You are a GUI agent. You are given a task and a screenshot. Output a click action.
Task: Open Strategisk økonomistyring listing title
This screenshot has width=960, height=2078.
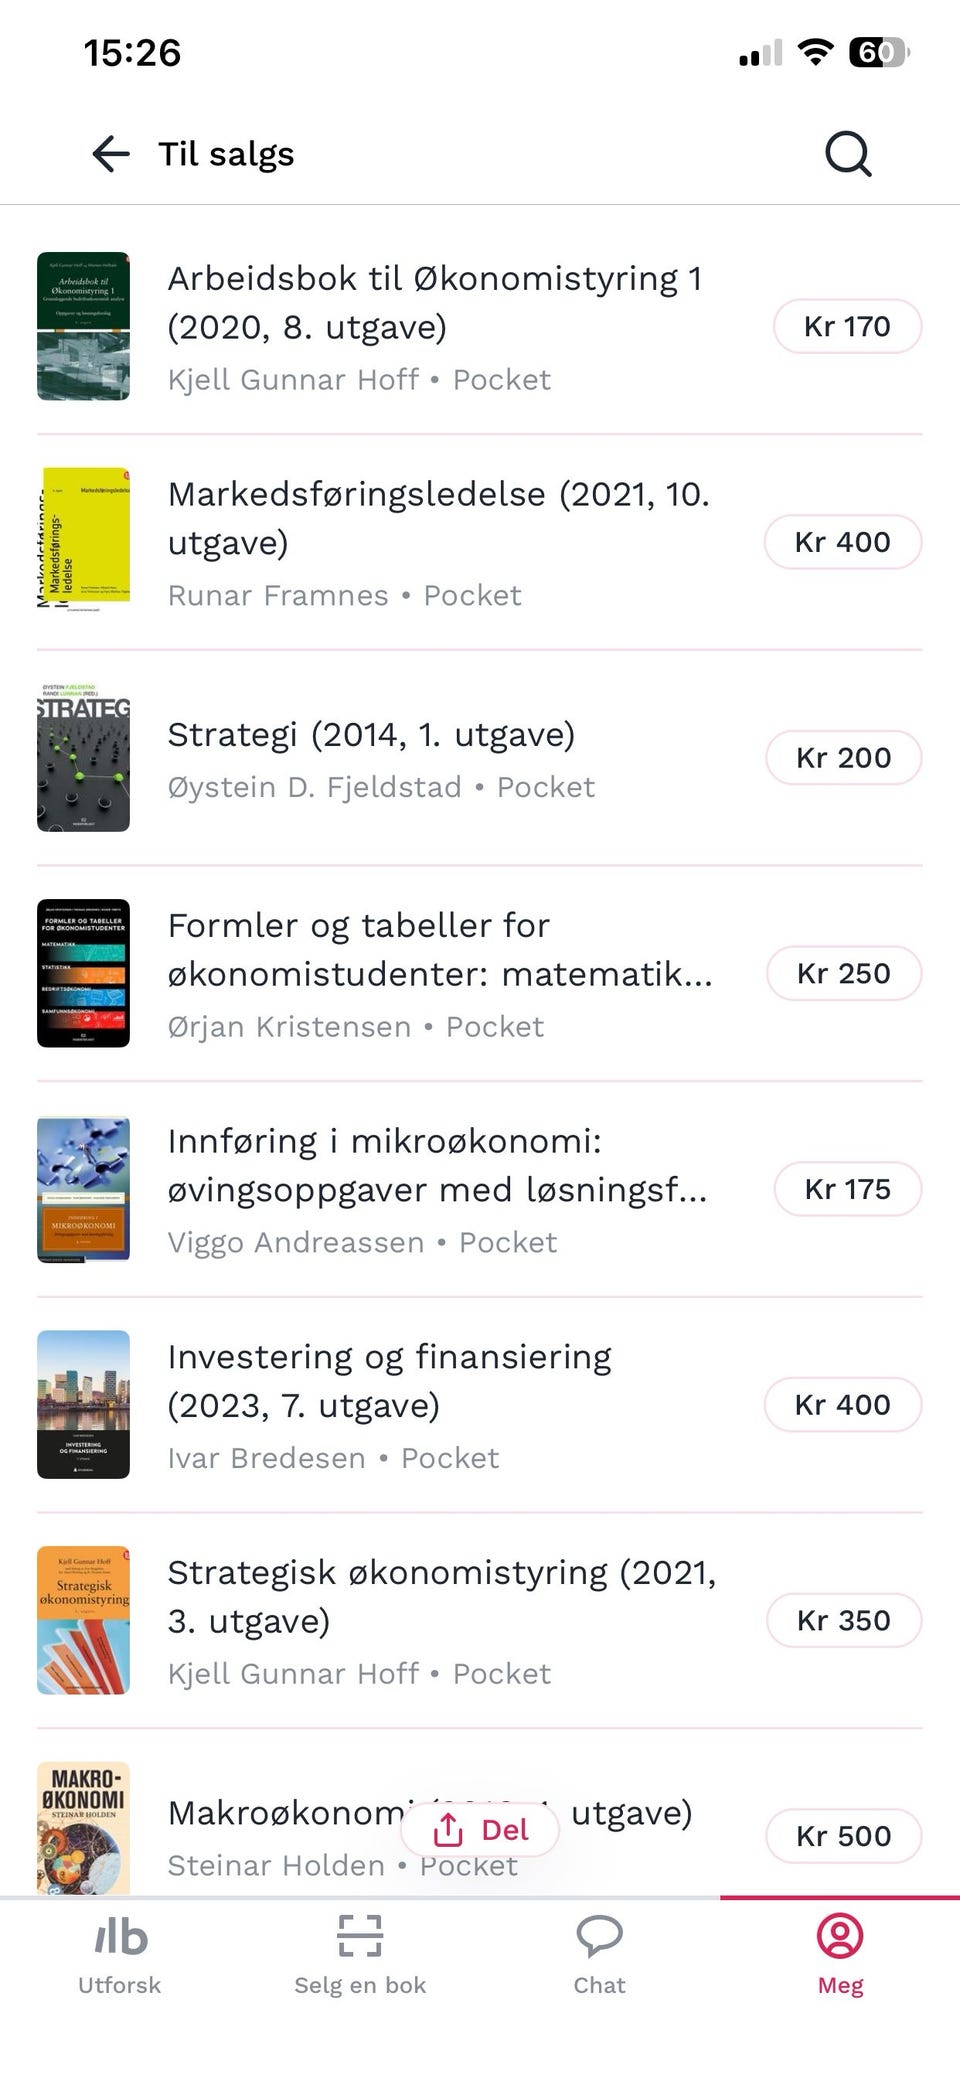click(x=442, y=1597)
